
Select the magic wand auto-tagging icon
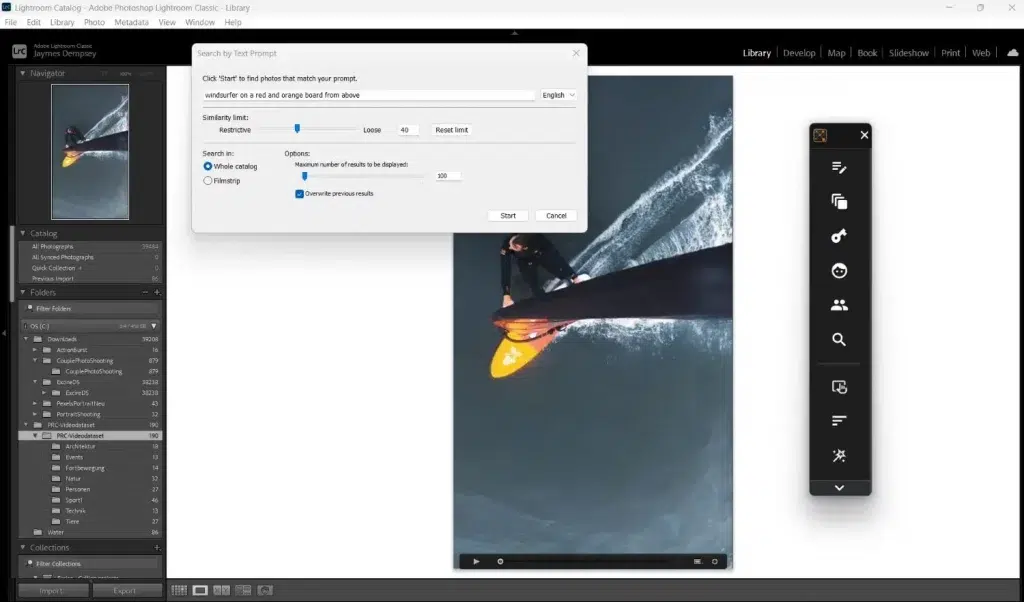pyautogui.click(x=838, y=454)
